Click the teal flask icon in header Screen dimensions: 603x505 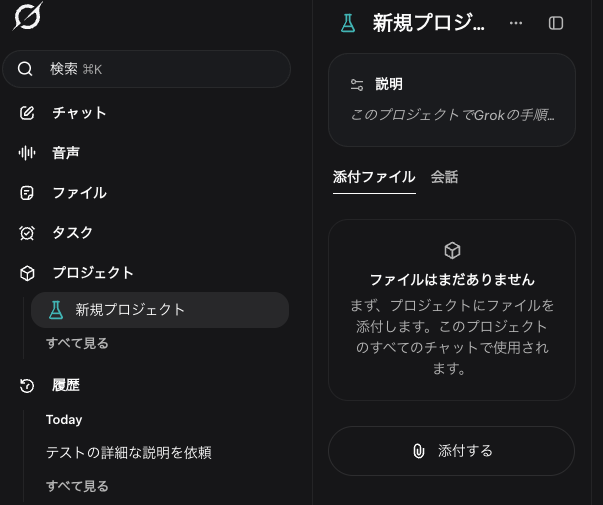[348, 23]
